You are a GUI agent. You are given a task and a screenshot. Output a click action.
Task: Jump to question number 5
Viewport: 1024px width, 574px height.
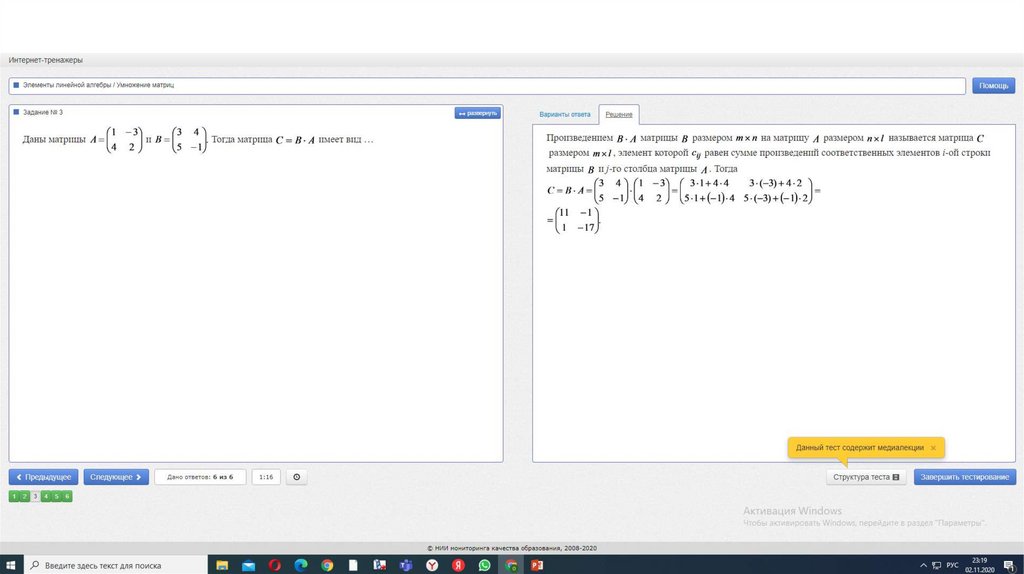pos(57,496)
